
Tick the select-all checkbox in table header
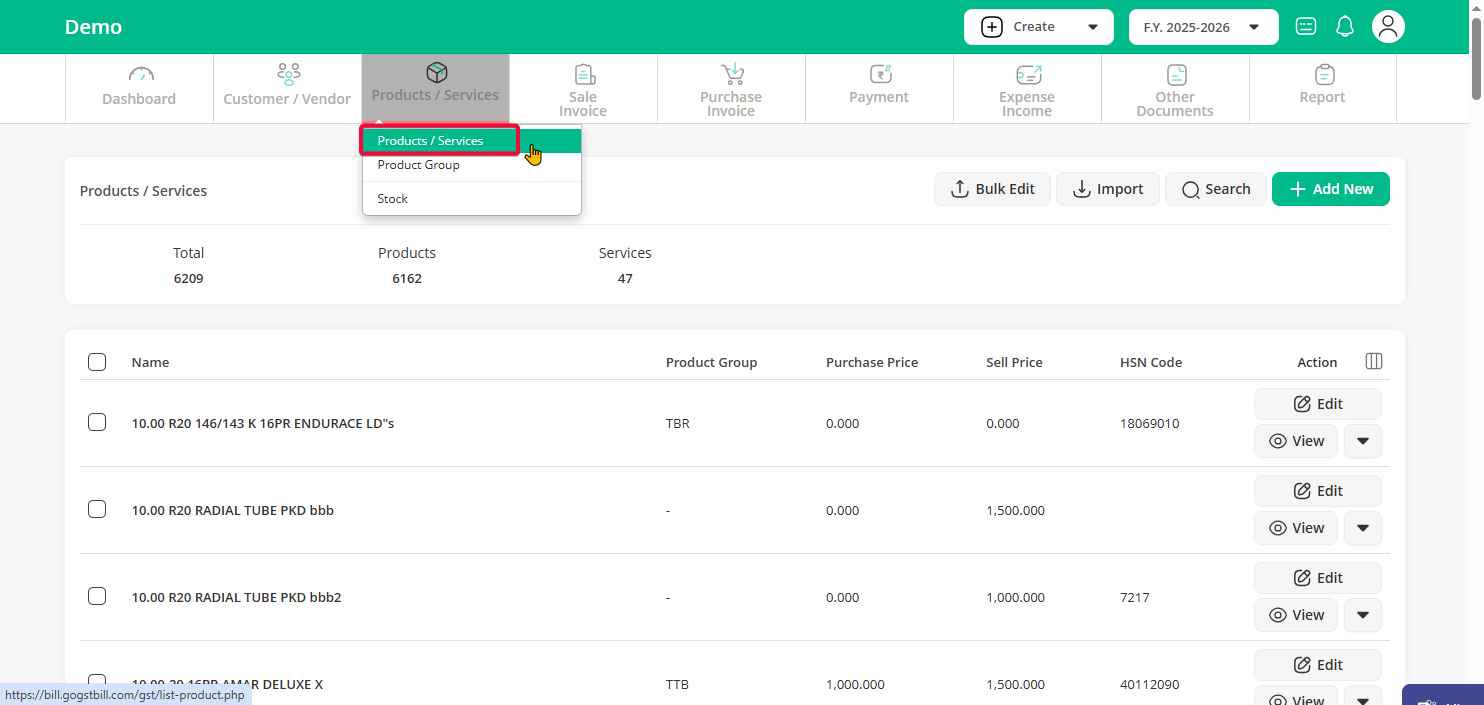pyautogui.click(x=97, y=362)
